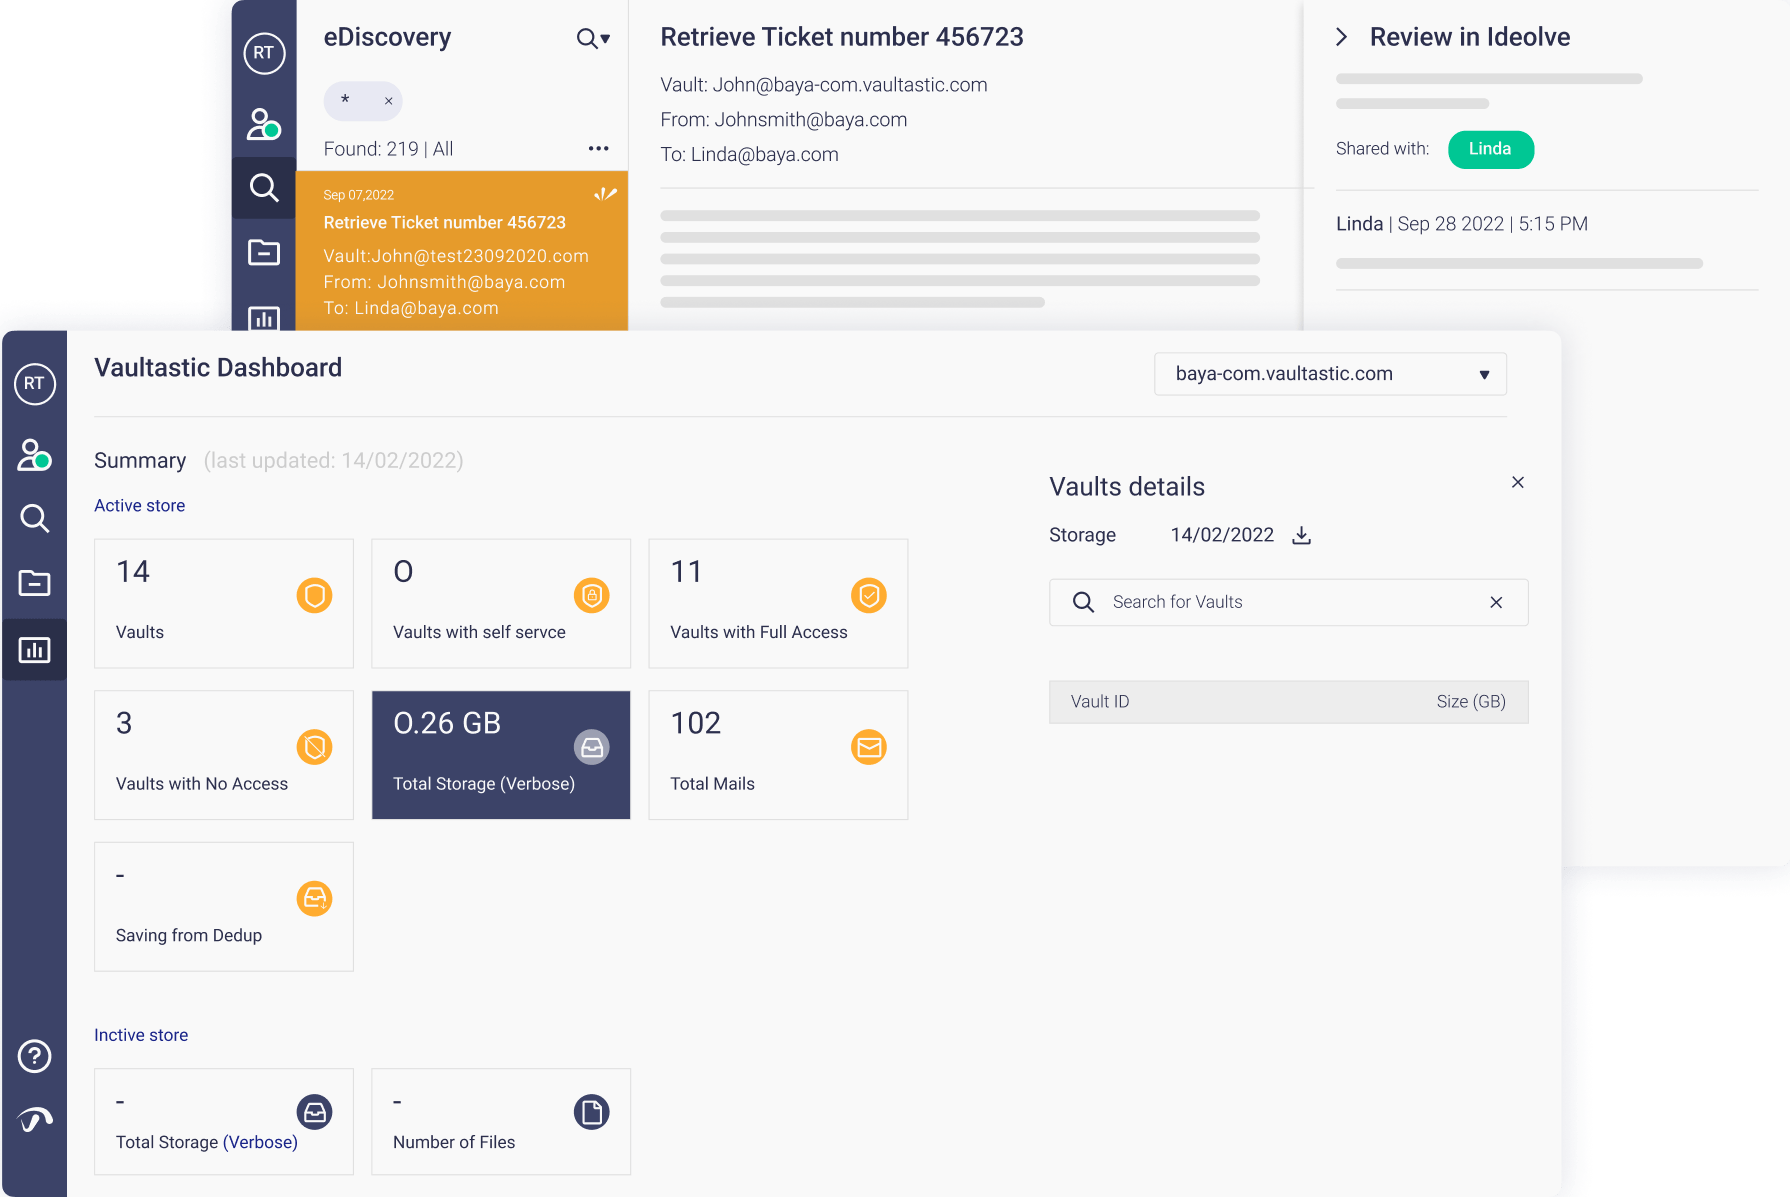Click the Vaults with Full Access card

(778, 603)
